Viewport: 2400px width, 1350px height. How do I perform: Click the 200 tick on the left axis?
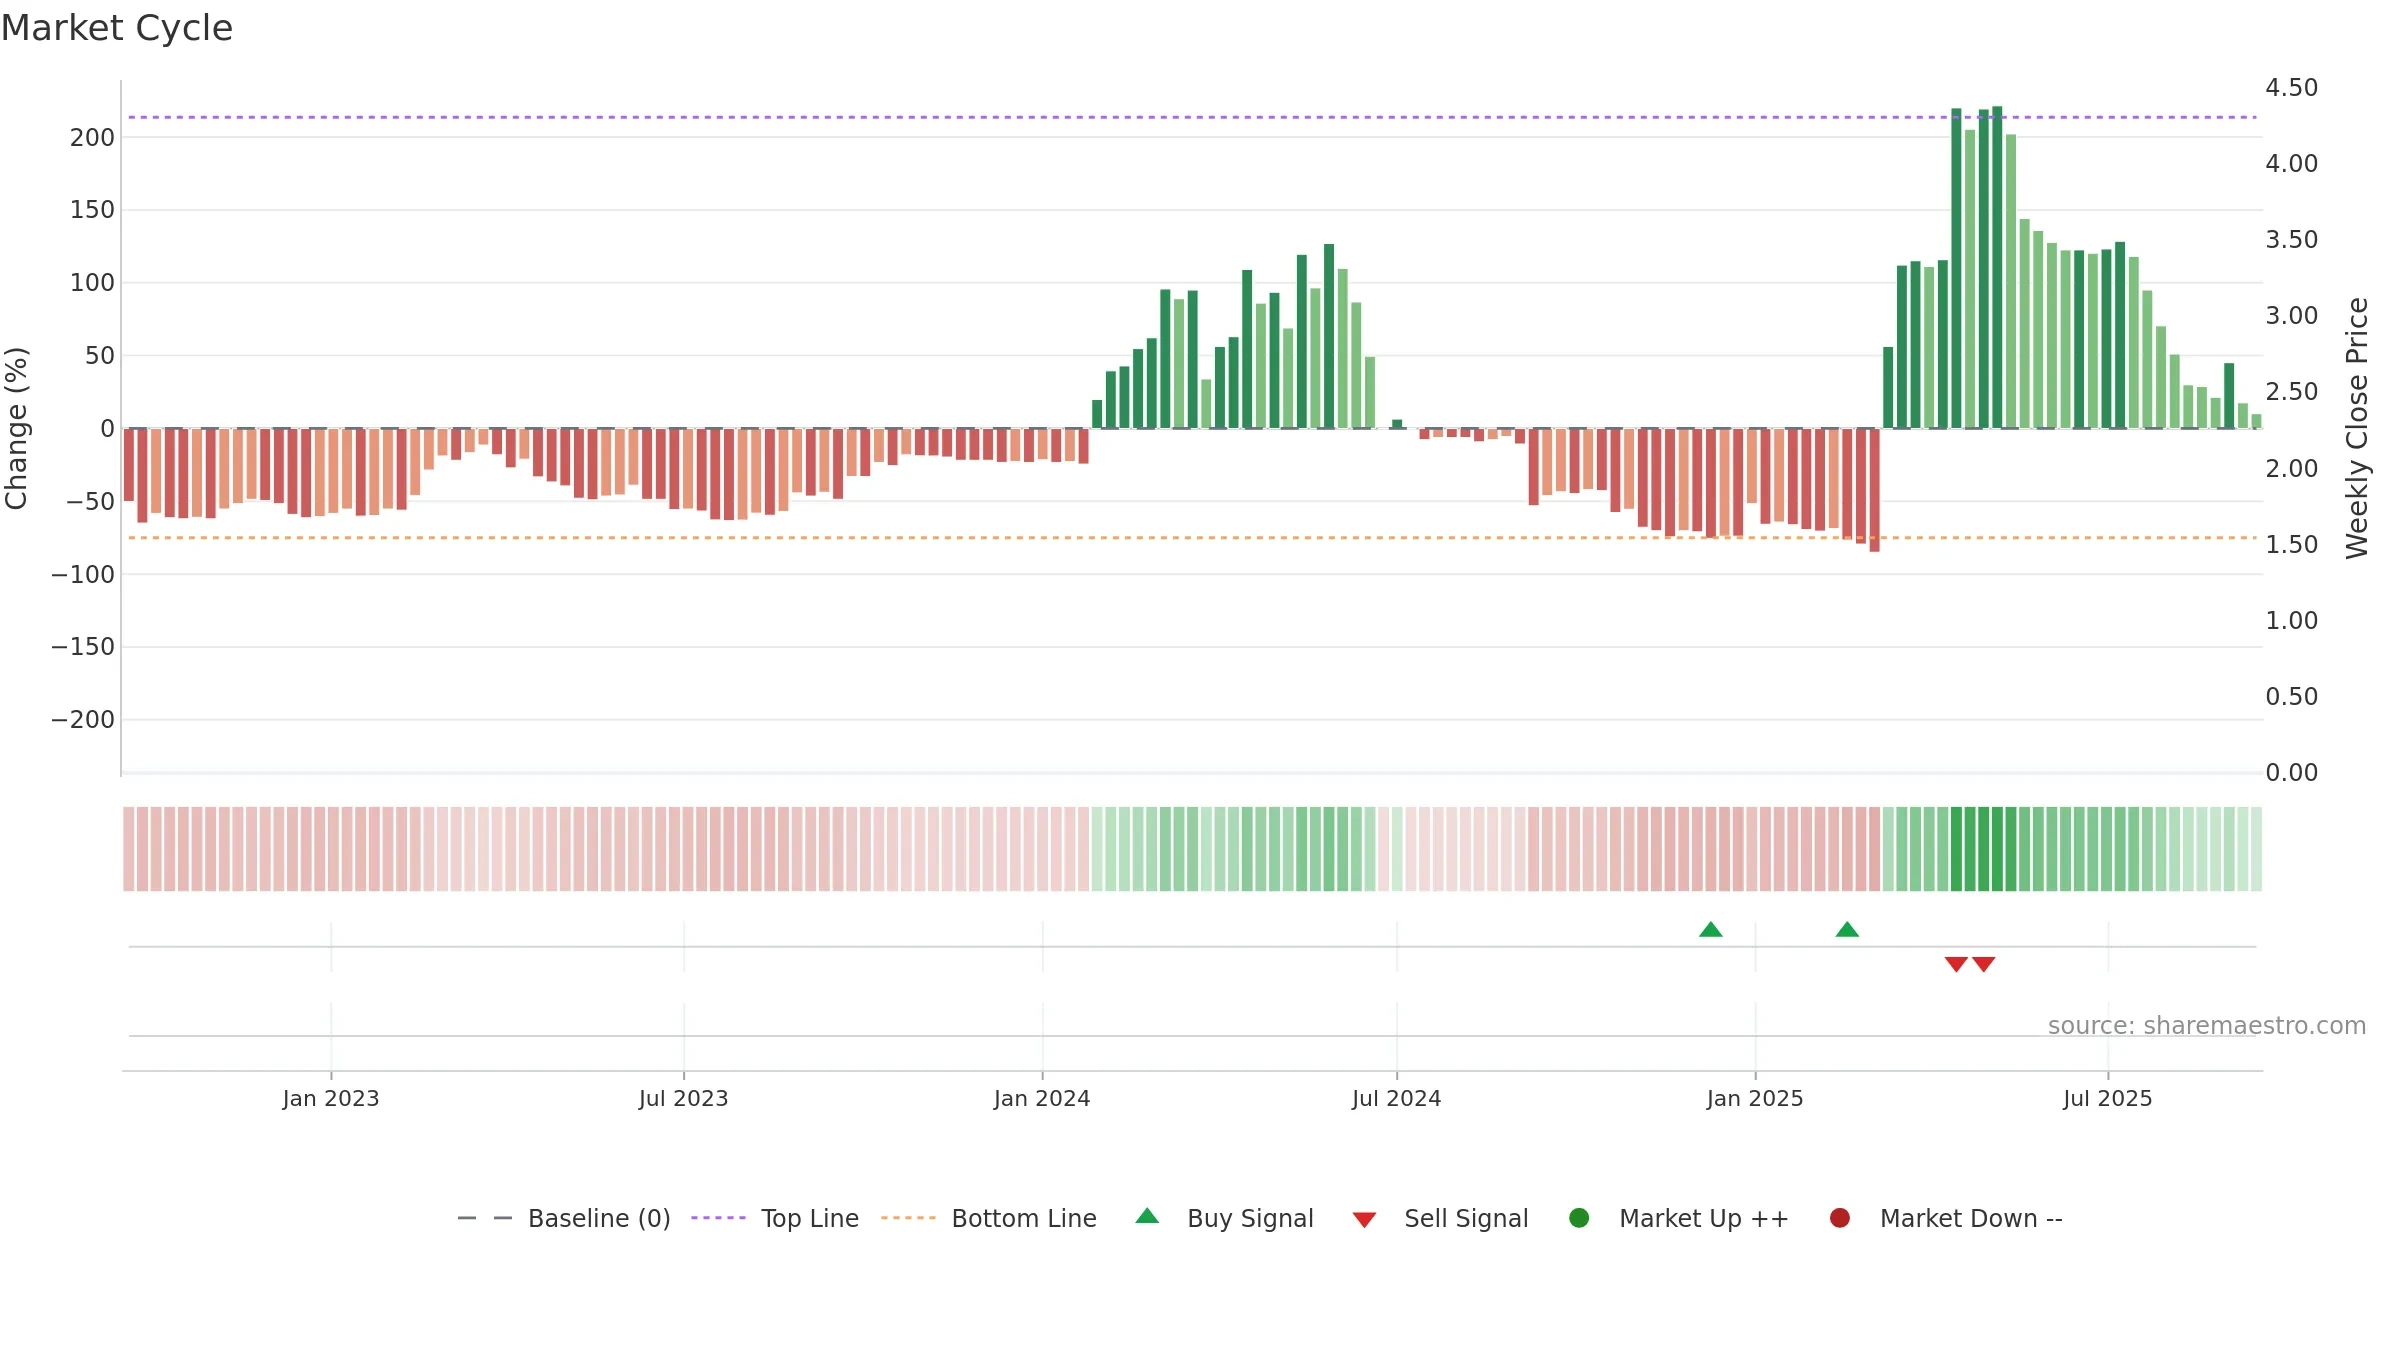click(x=92, y=138)
